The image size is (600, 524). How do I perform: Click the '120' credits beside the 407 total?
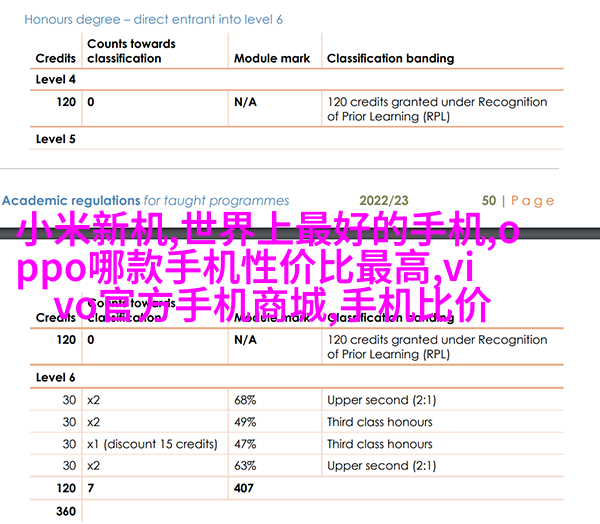[66, 488]
